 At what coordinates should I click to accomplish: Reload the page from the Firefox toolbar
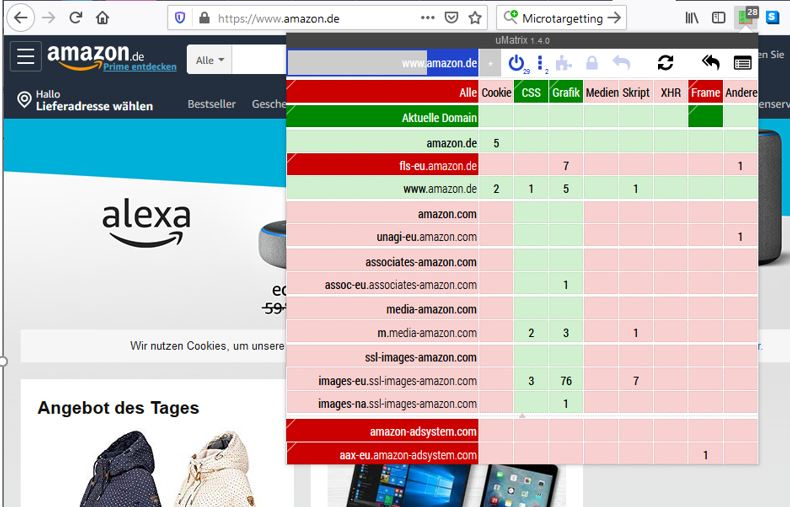pyautogui.click(x=76, y=18)
